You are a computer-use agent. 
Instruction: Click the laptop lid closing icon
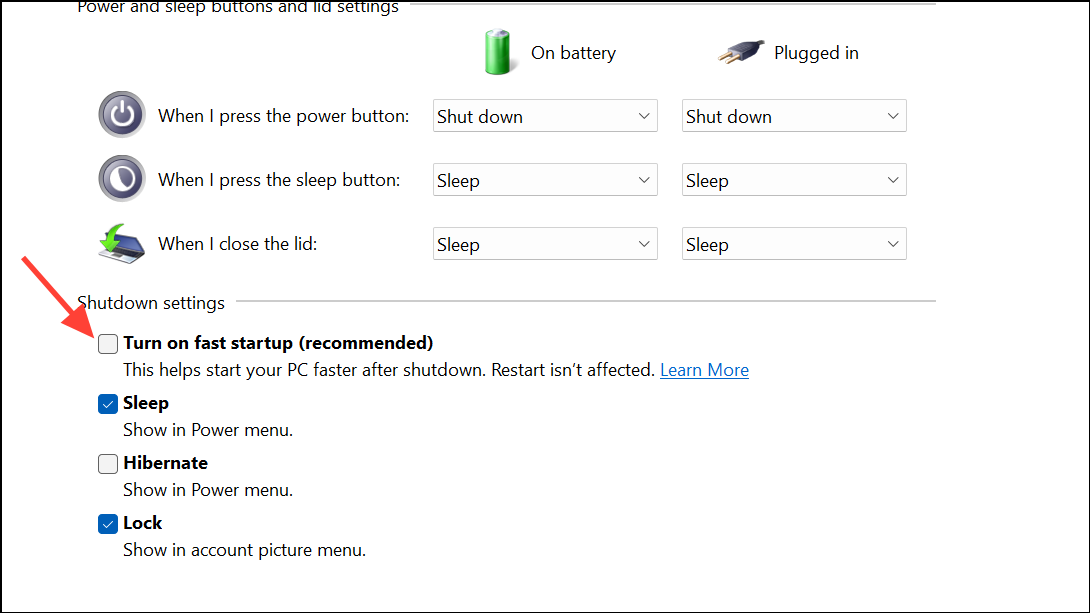[121, 242]
